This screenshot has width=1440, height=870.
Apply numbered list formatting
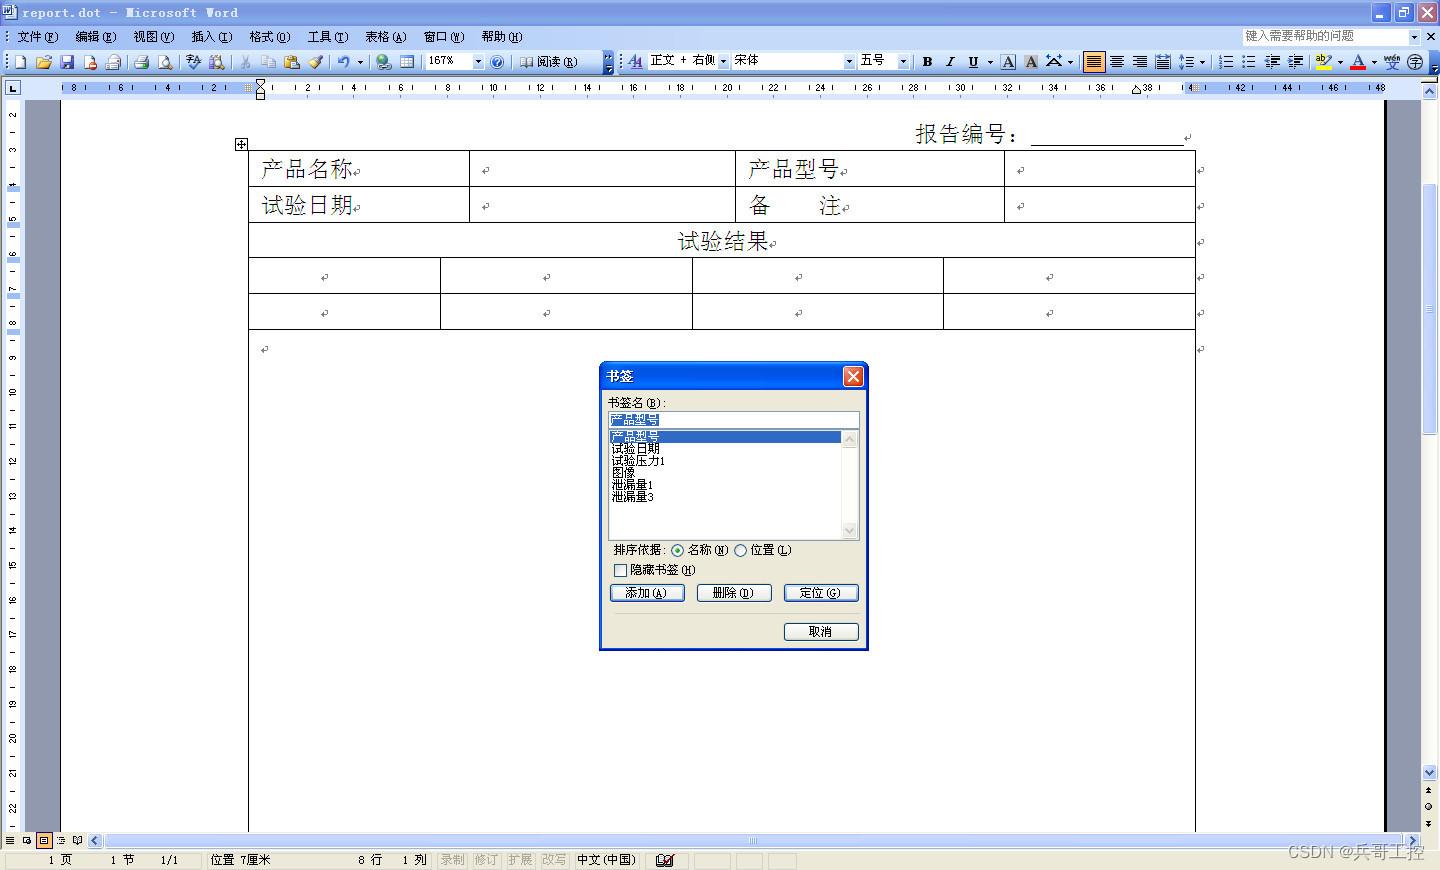click(x=1226, y=62)
